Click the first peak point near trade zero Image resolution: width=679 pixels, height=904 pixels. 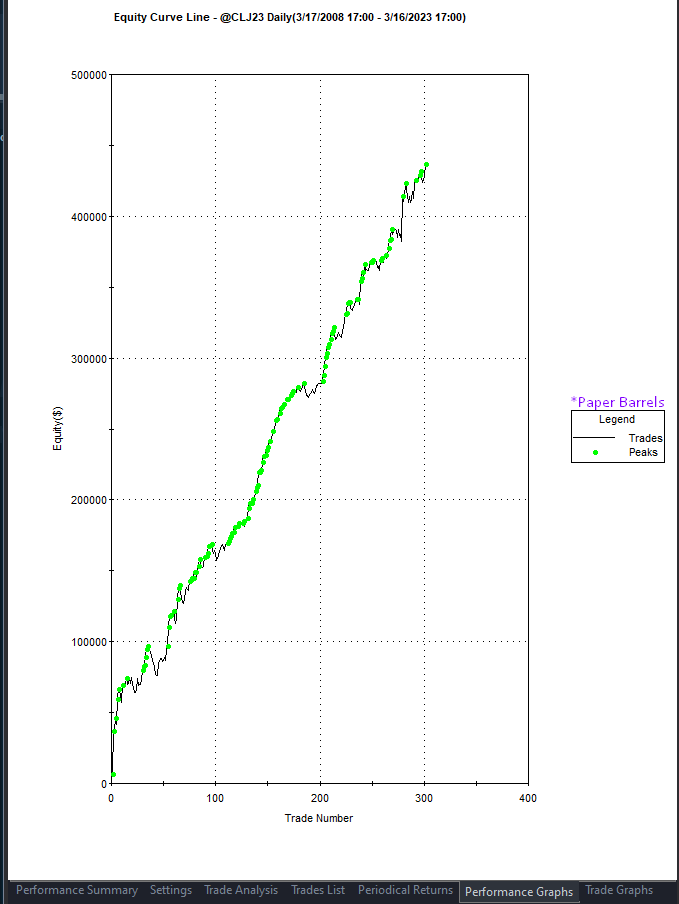pos(114,774)
